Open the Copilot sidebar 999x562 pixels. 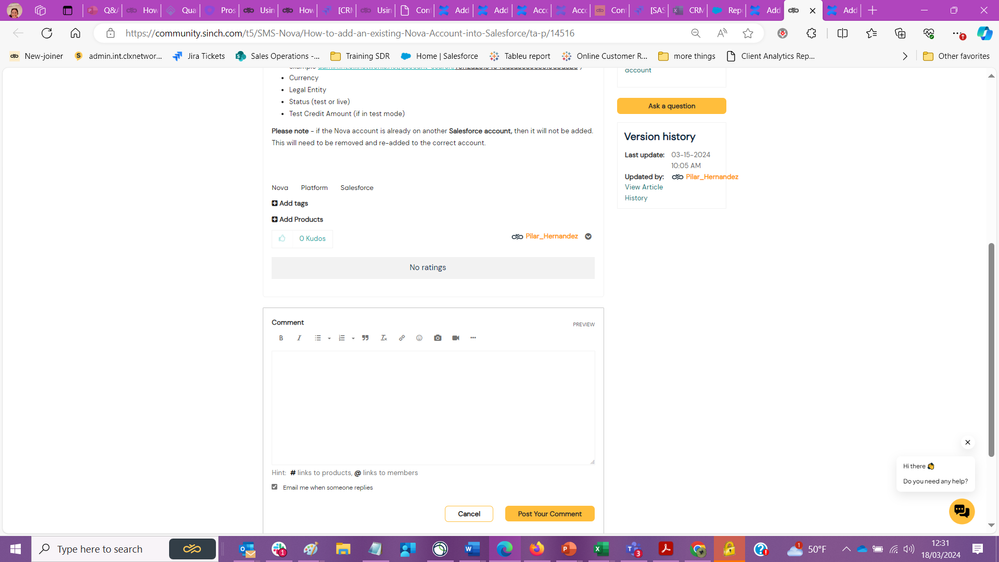tap(984, 33)
